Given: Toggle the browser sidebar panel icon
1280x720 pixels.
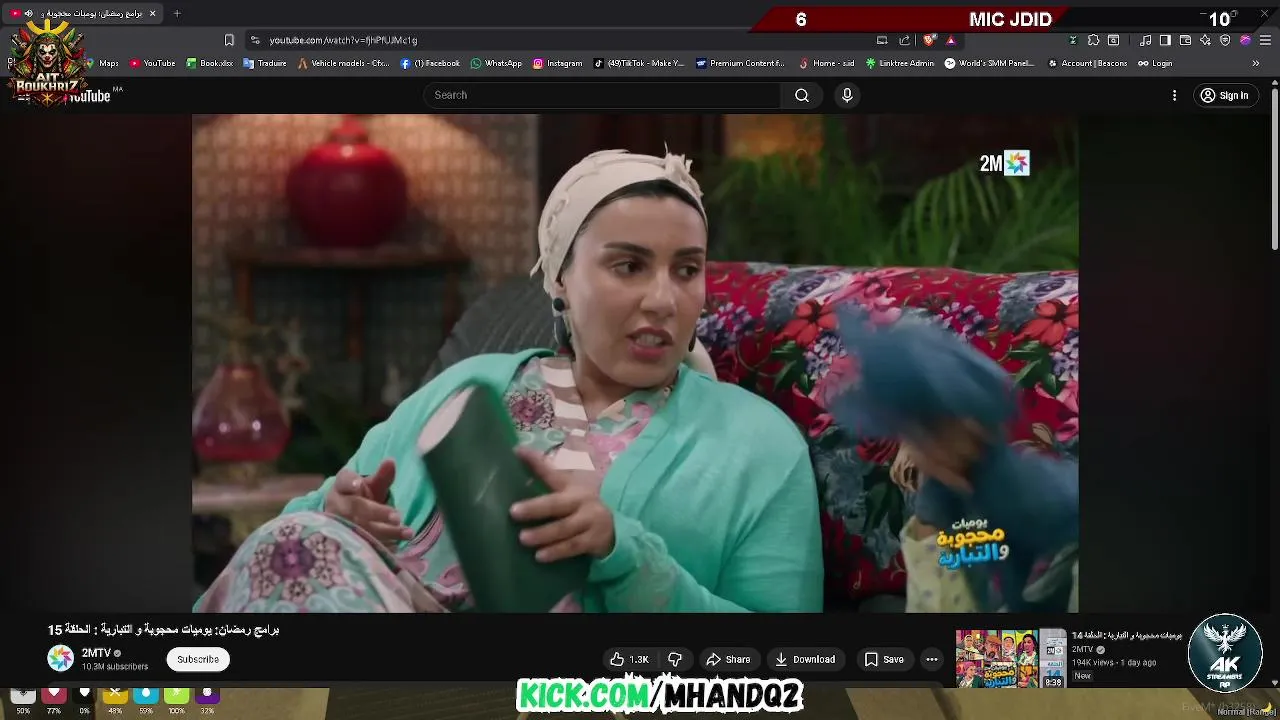Looking at the screenshot, I should point(1165,40).
